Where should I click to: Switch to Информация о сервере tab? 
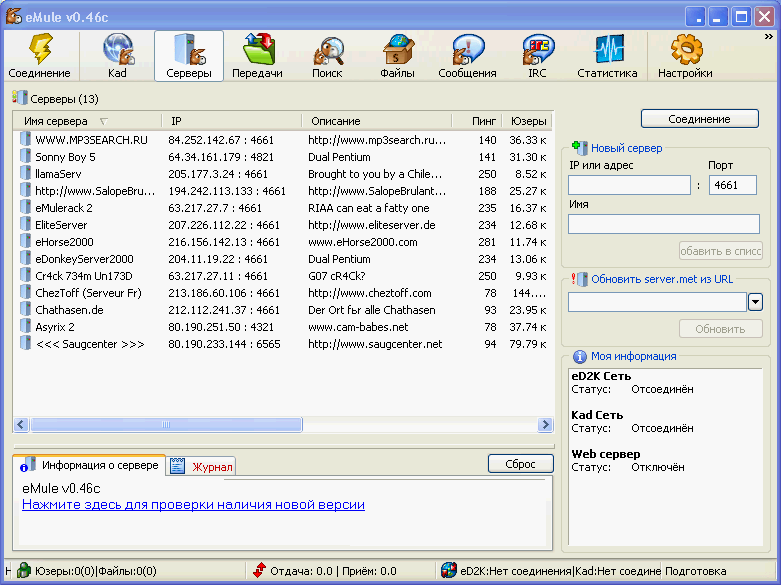click(x=90, y=465)
